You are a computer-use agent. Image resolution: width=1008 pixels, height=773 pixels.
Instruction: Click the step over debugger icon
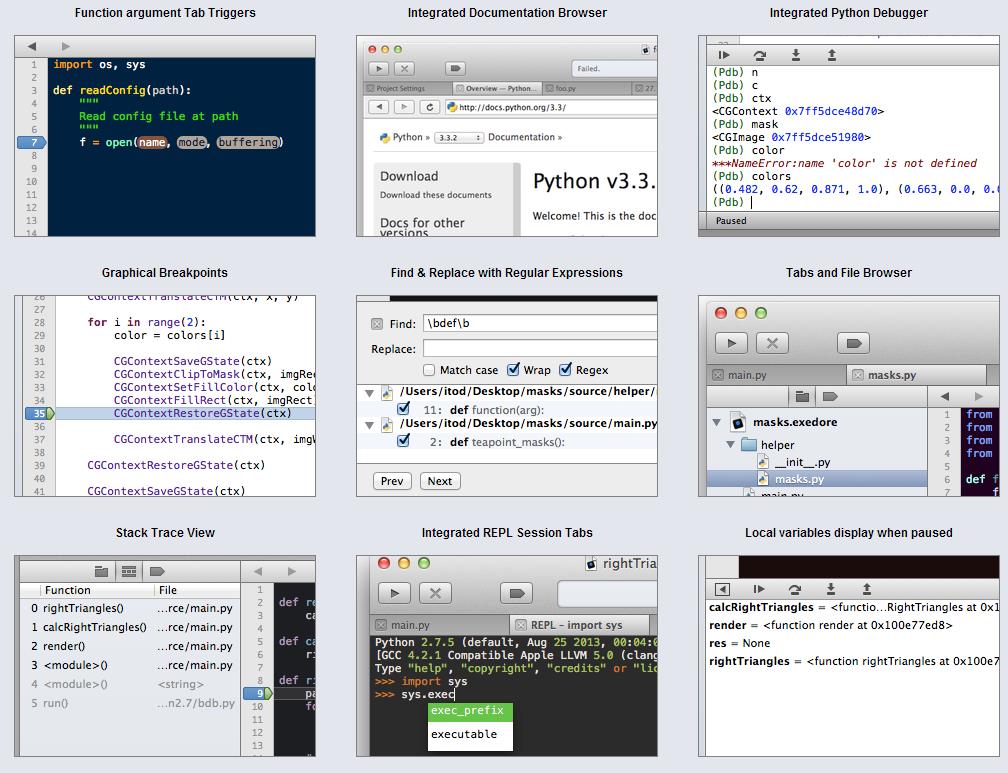coord(760,55)
